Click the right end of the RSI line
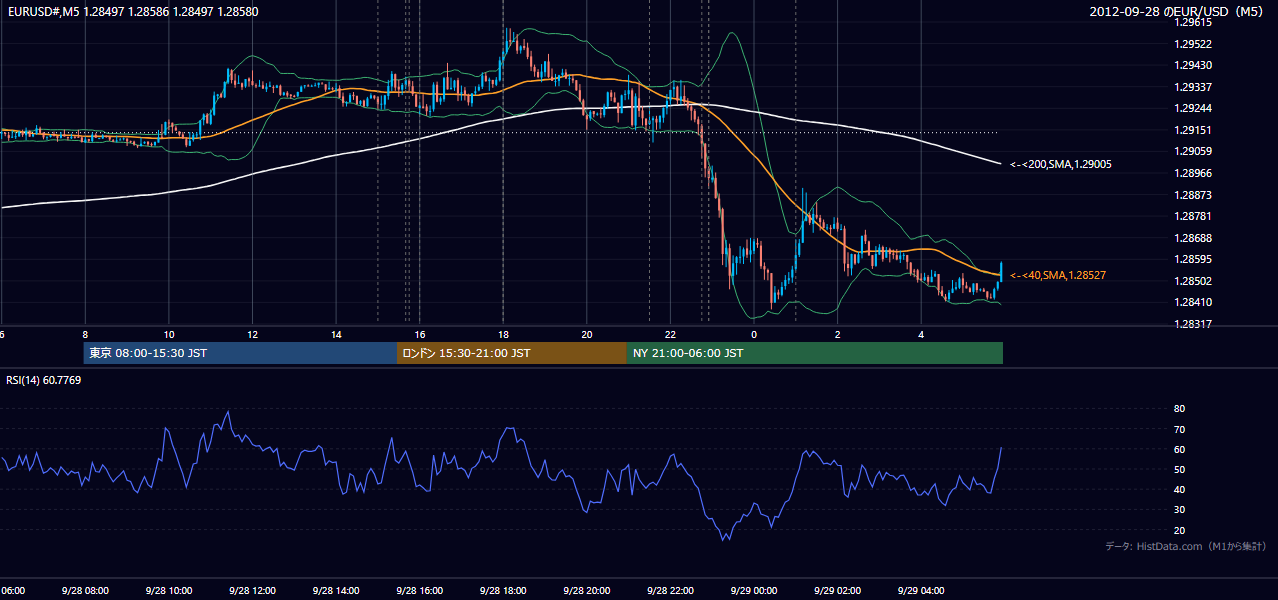The image size is (1278, 600). coord(1001,448)
